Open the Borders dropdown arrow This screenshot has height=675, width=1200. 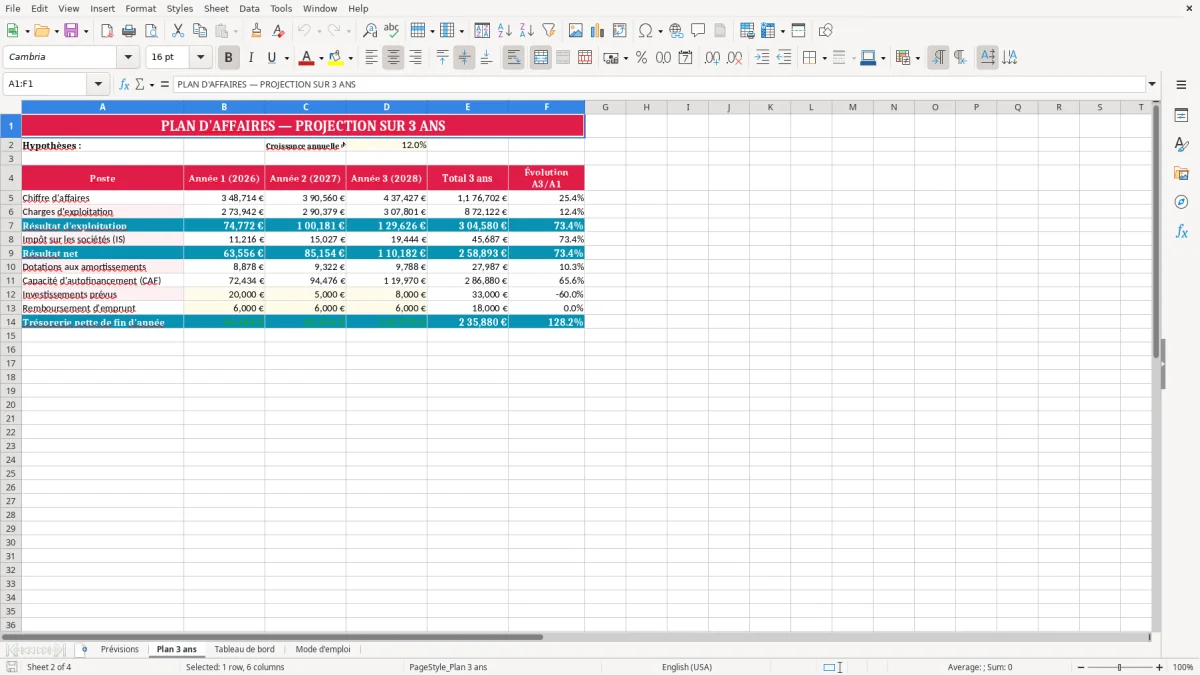(824, 58)
